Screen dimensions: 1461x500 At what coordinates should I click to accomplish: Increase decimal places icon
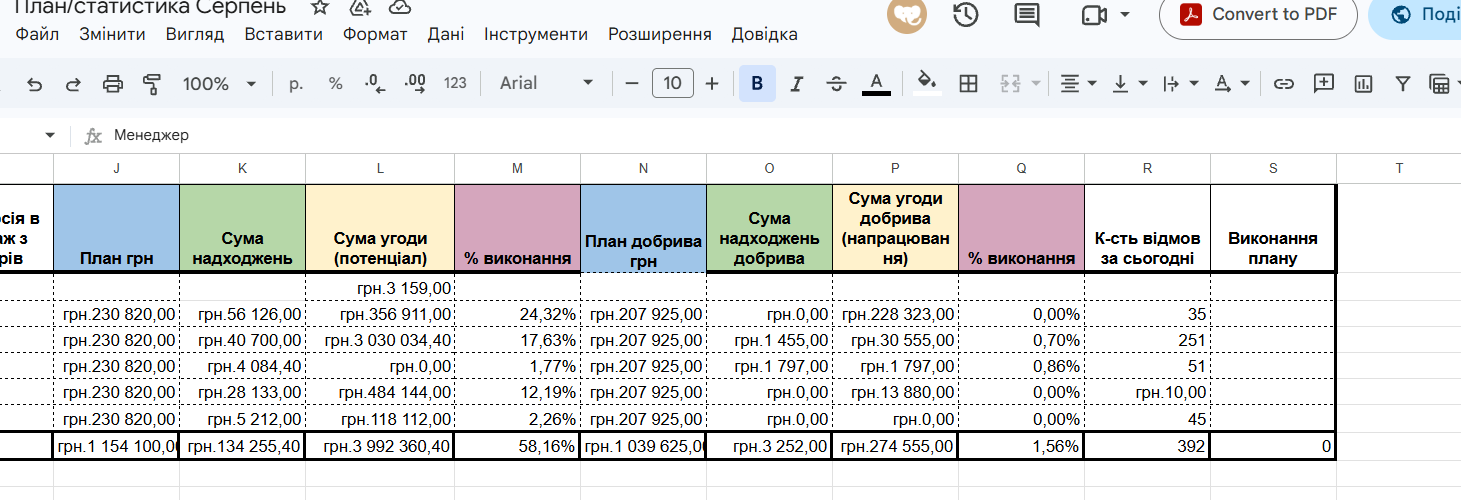pyautogui.click(x=414, y=84)
